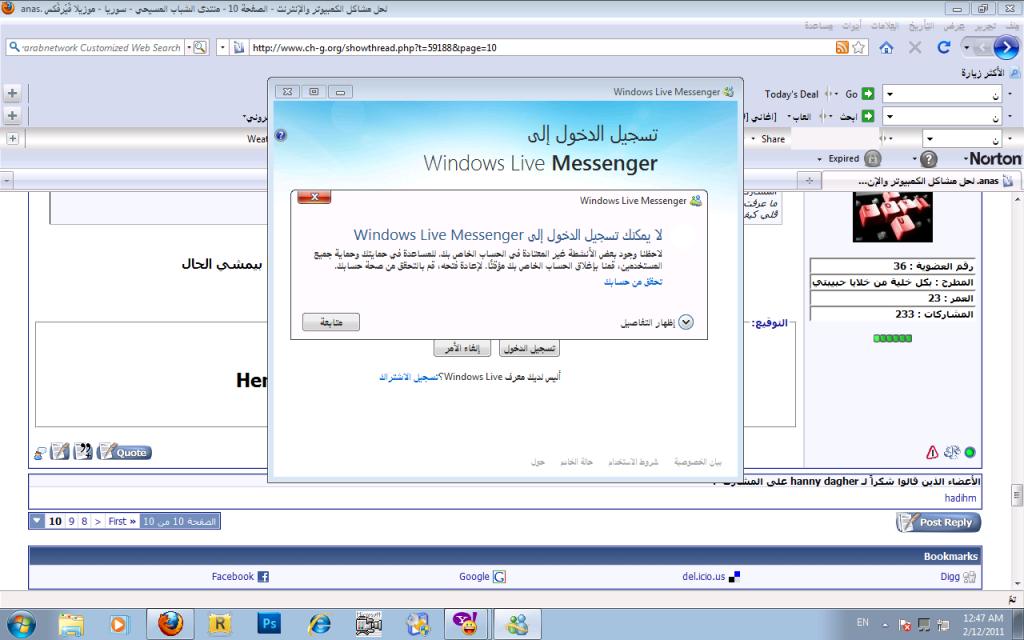This screenshot has width=1024, height=640.
Task: Click the Norton help question mark icon
Action: [928, 159]
